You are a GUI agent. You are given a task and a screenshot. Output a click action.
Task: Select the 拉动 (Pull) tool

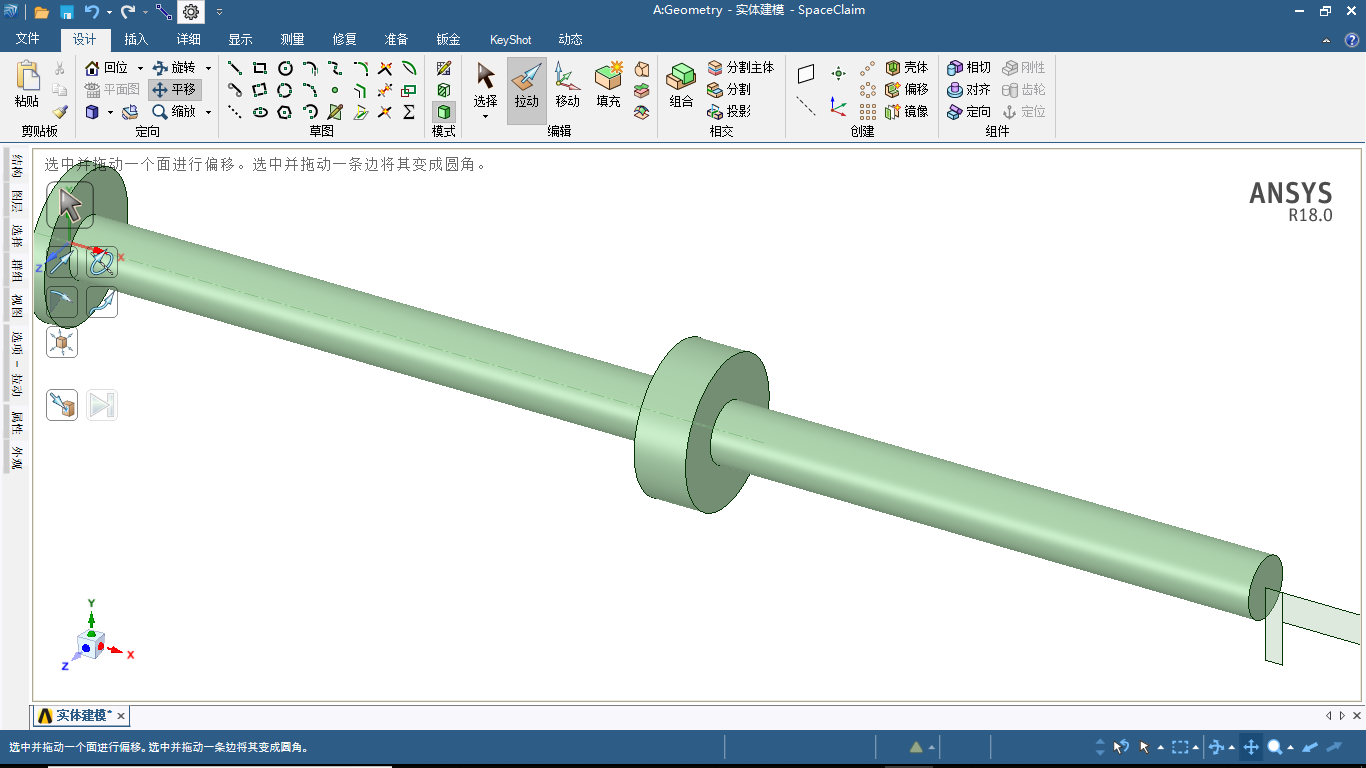coord(526,88)
